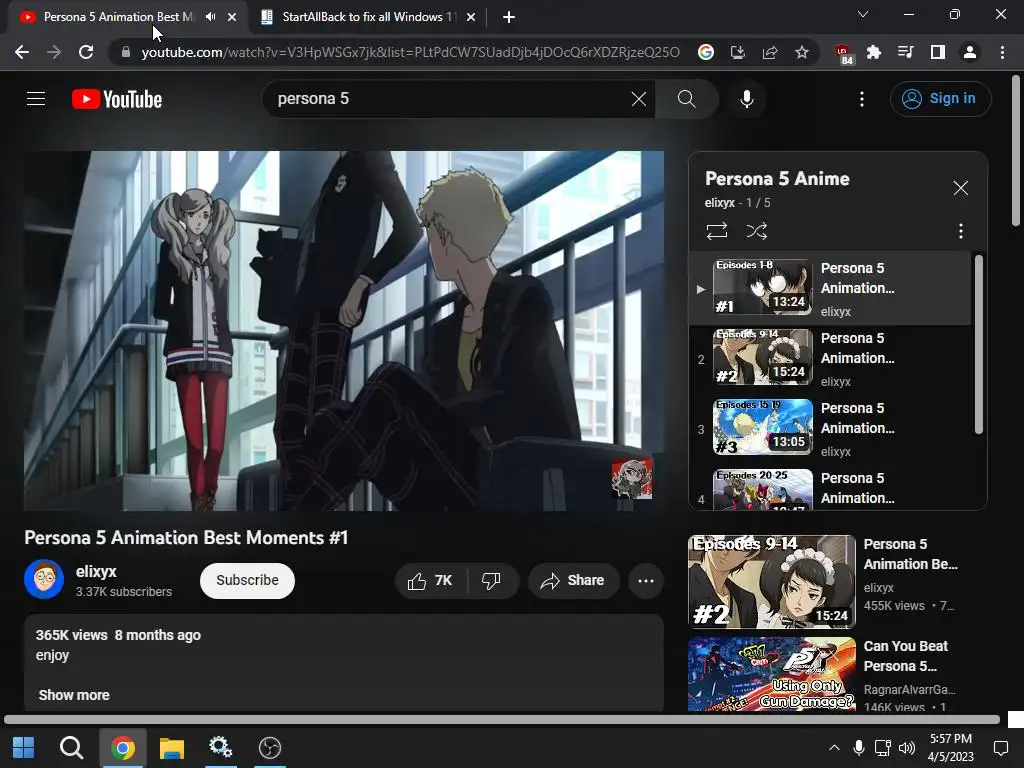This screenshot has width=1024, height=768.
Task: Install app icon in address bar
Action: click(737, 52)
